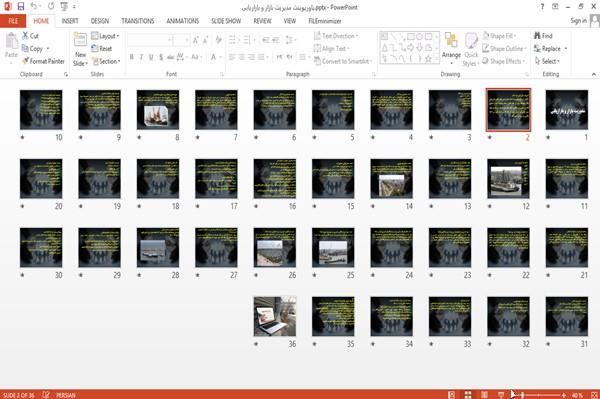
Task: Switch to Normal view in status bar
Action: pyautogui.click(x=452, y=395)
